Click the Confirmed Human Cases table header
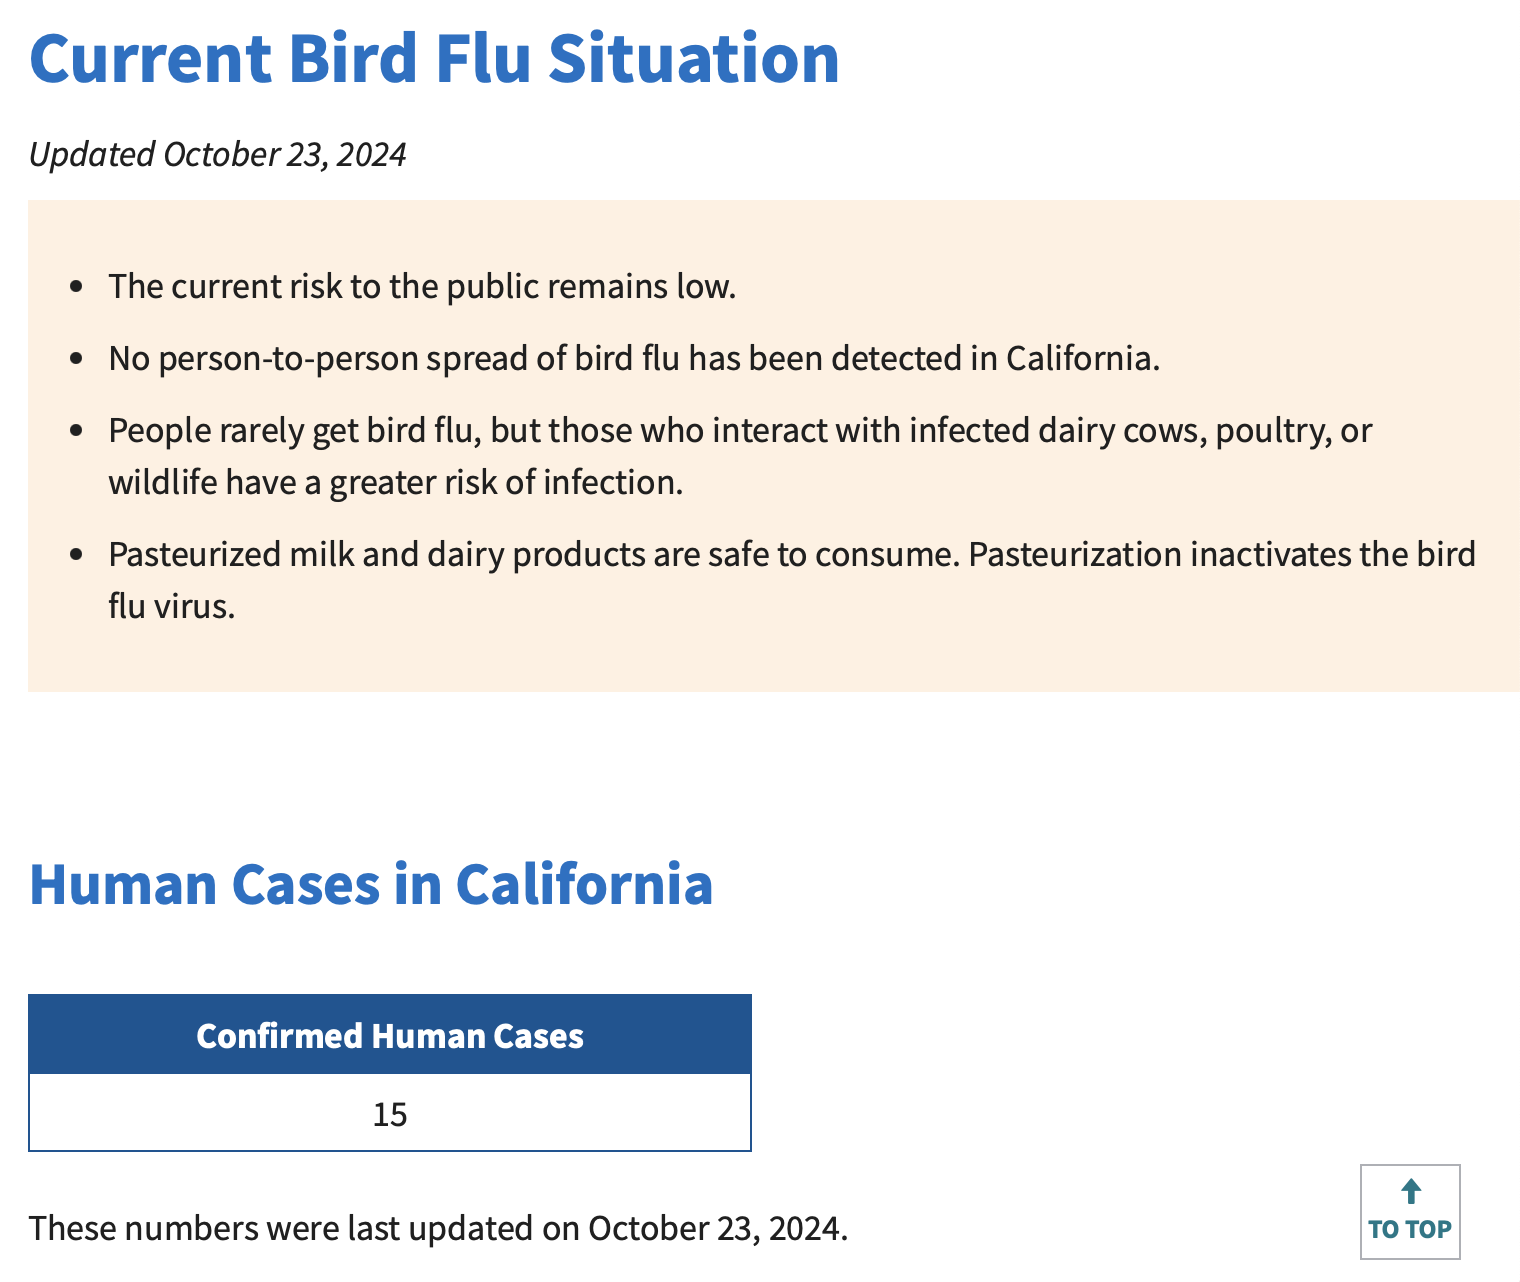Image resolution: width=1520 pixels, height=1282 pixels. (390, 1036)
